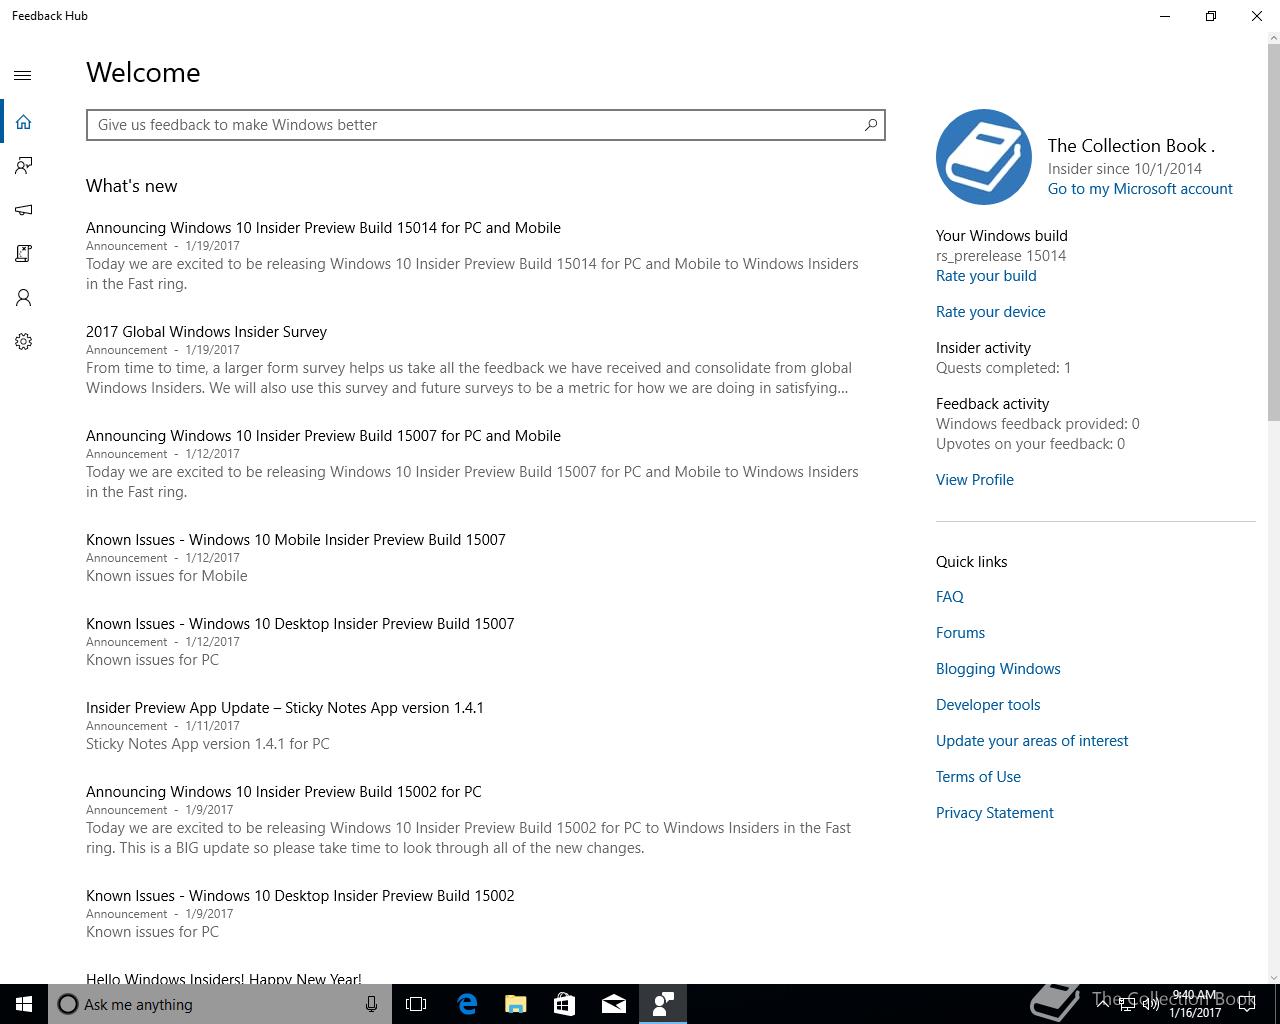Open Build 15007 for PC and Mobile announcement
The height and width of the screenshot is (1024, 1280).
[323, 436]
